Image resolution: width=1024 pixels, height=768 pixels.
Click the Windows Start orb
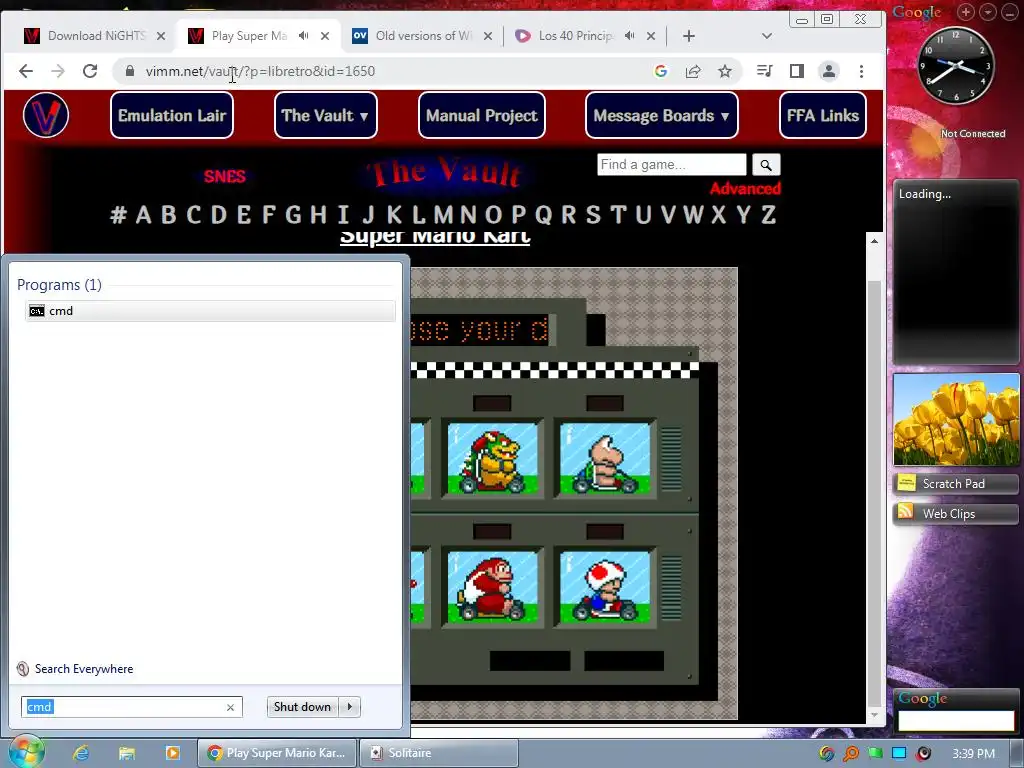tap(25, 752)
